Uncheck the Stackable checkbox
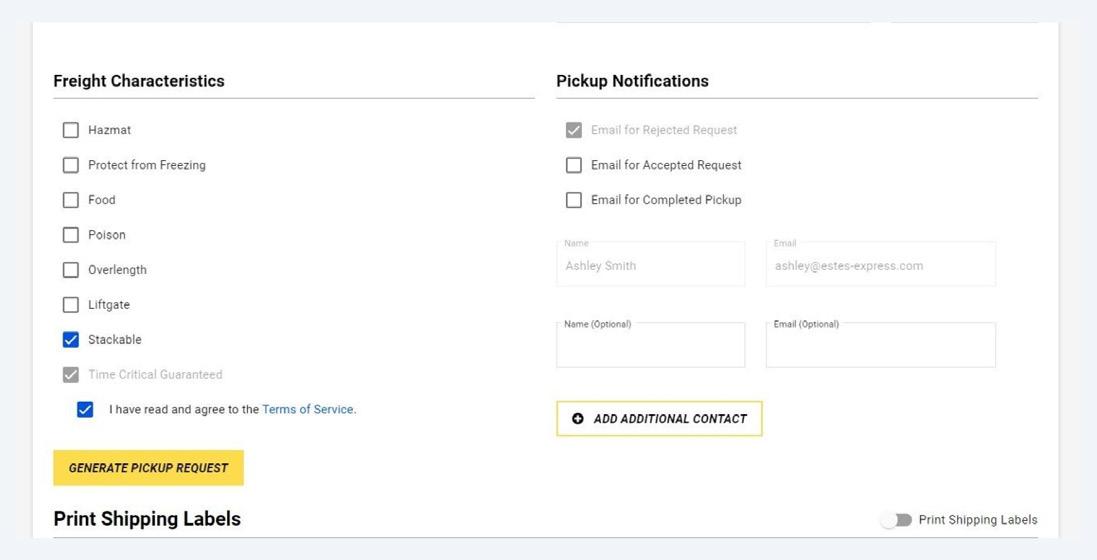 (x=71, y=340)
